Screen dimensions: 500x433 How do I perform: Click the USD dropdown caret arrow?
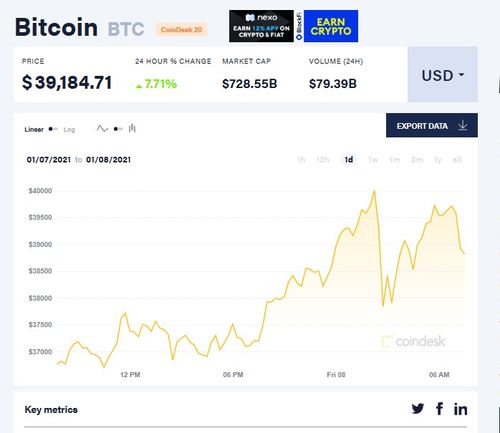coord(461,75)
